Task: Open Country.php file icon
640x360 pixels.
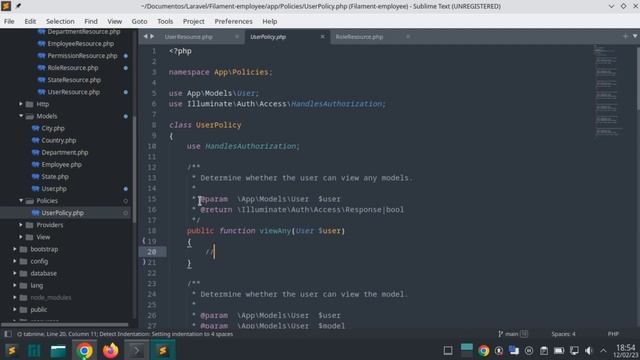Action: [36, 140]
